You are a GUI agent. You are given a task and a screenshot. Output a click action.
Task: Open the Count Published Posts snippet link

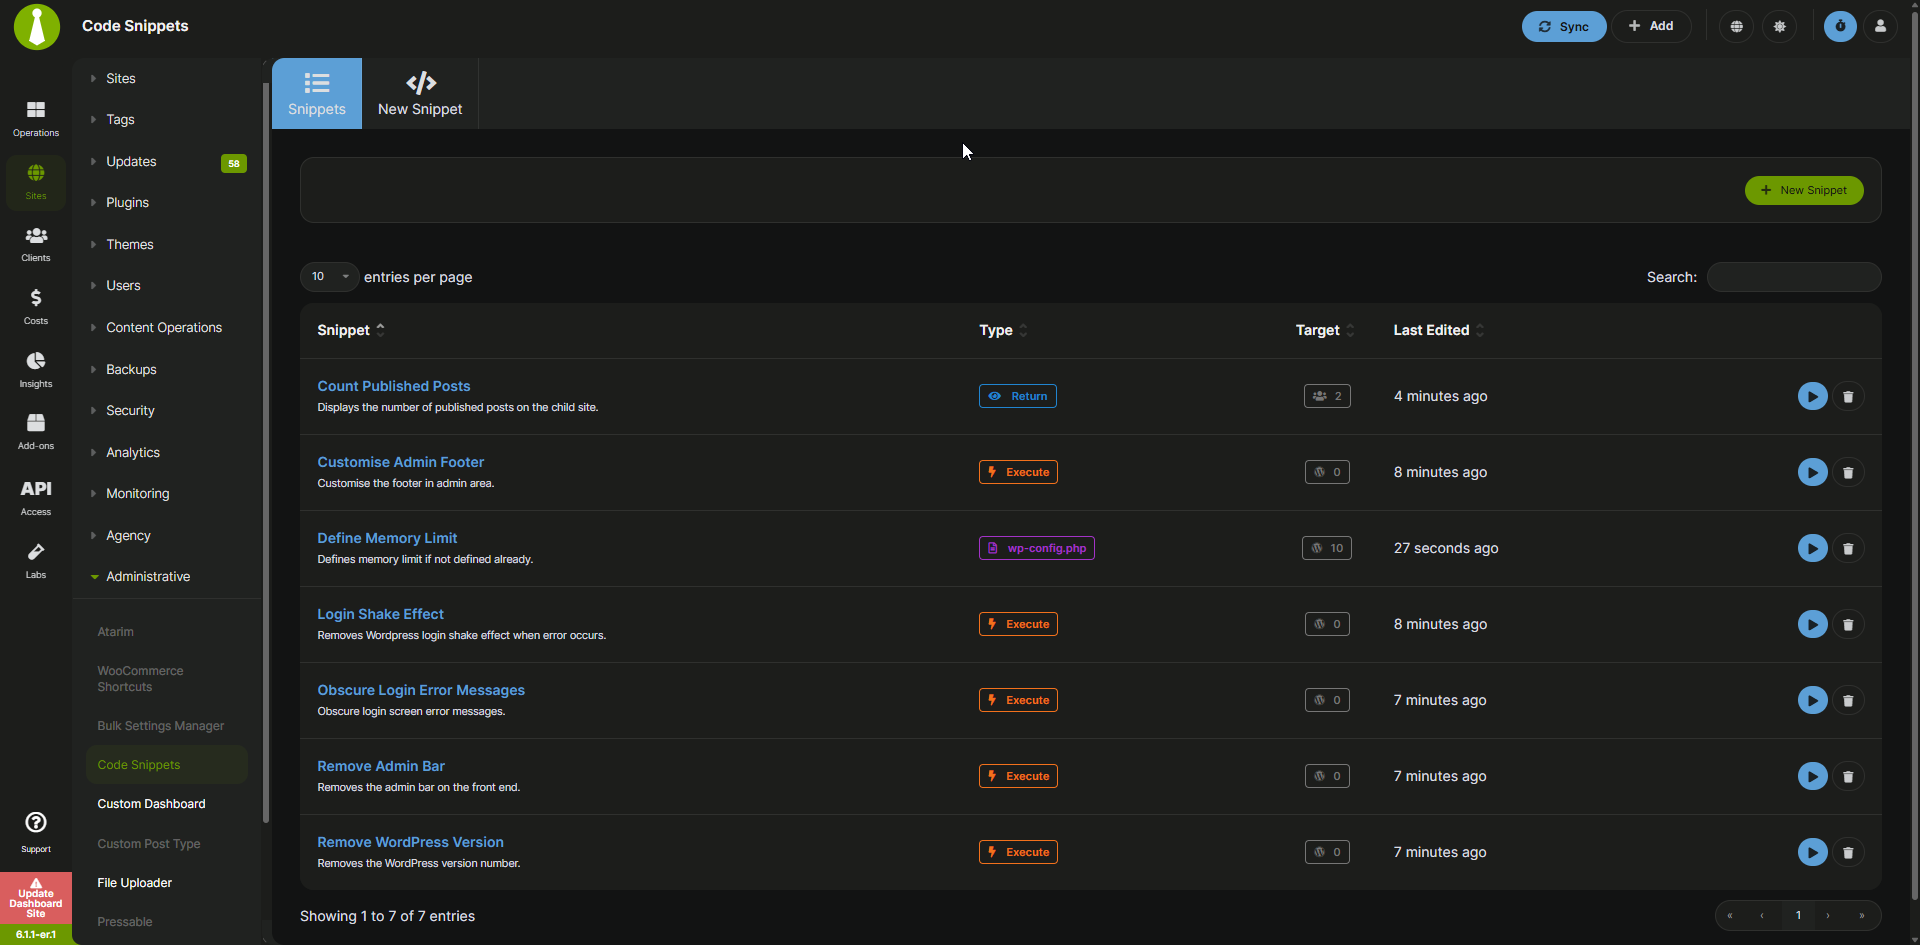point(394,386)
